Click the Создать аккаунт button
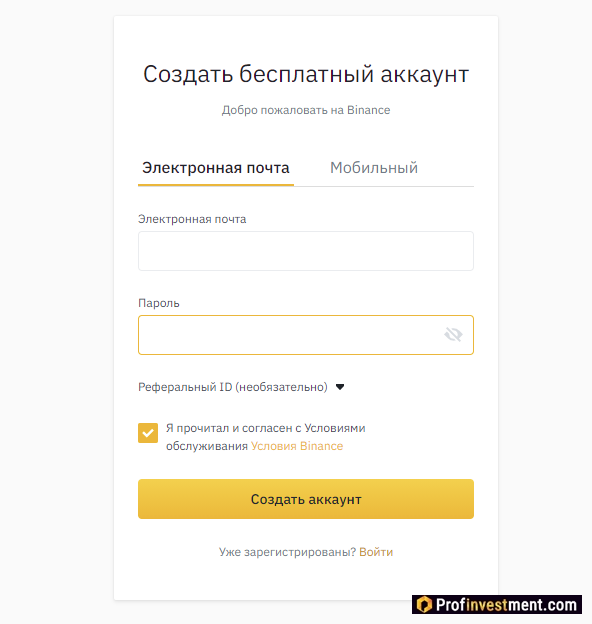592x624 pixels. point(306,499)
